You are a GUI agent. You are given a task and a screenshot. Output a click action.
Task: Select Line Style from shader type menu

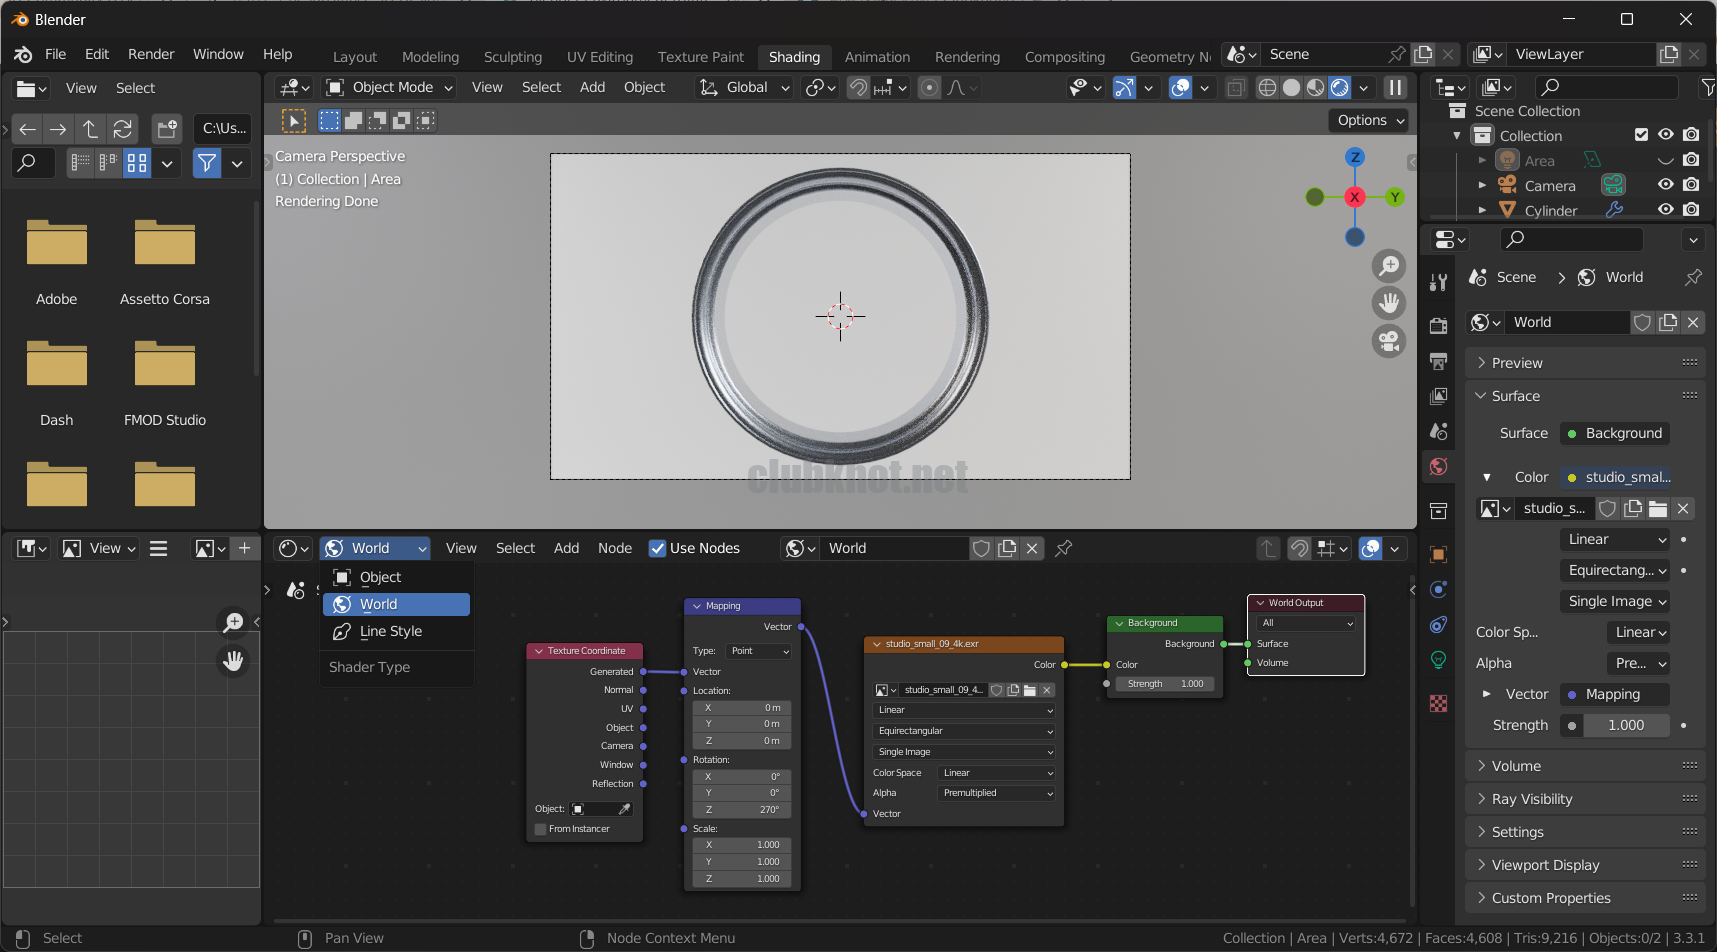(391, 631)
